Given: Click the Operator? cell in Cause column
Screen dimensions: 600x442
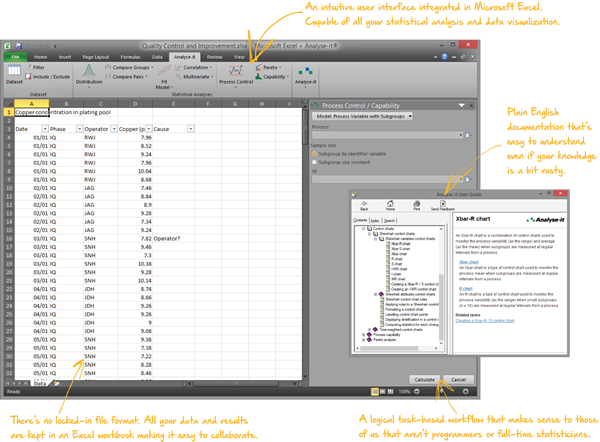Looking at the screenshot, I should pos(173,238).
